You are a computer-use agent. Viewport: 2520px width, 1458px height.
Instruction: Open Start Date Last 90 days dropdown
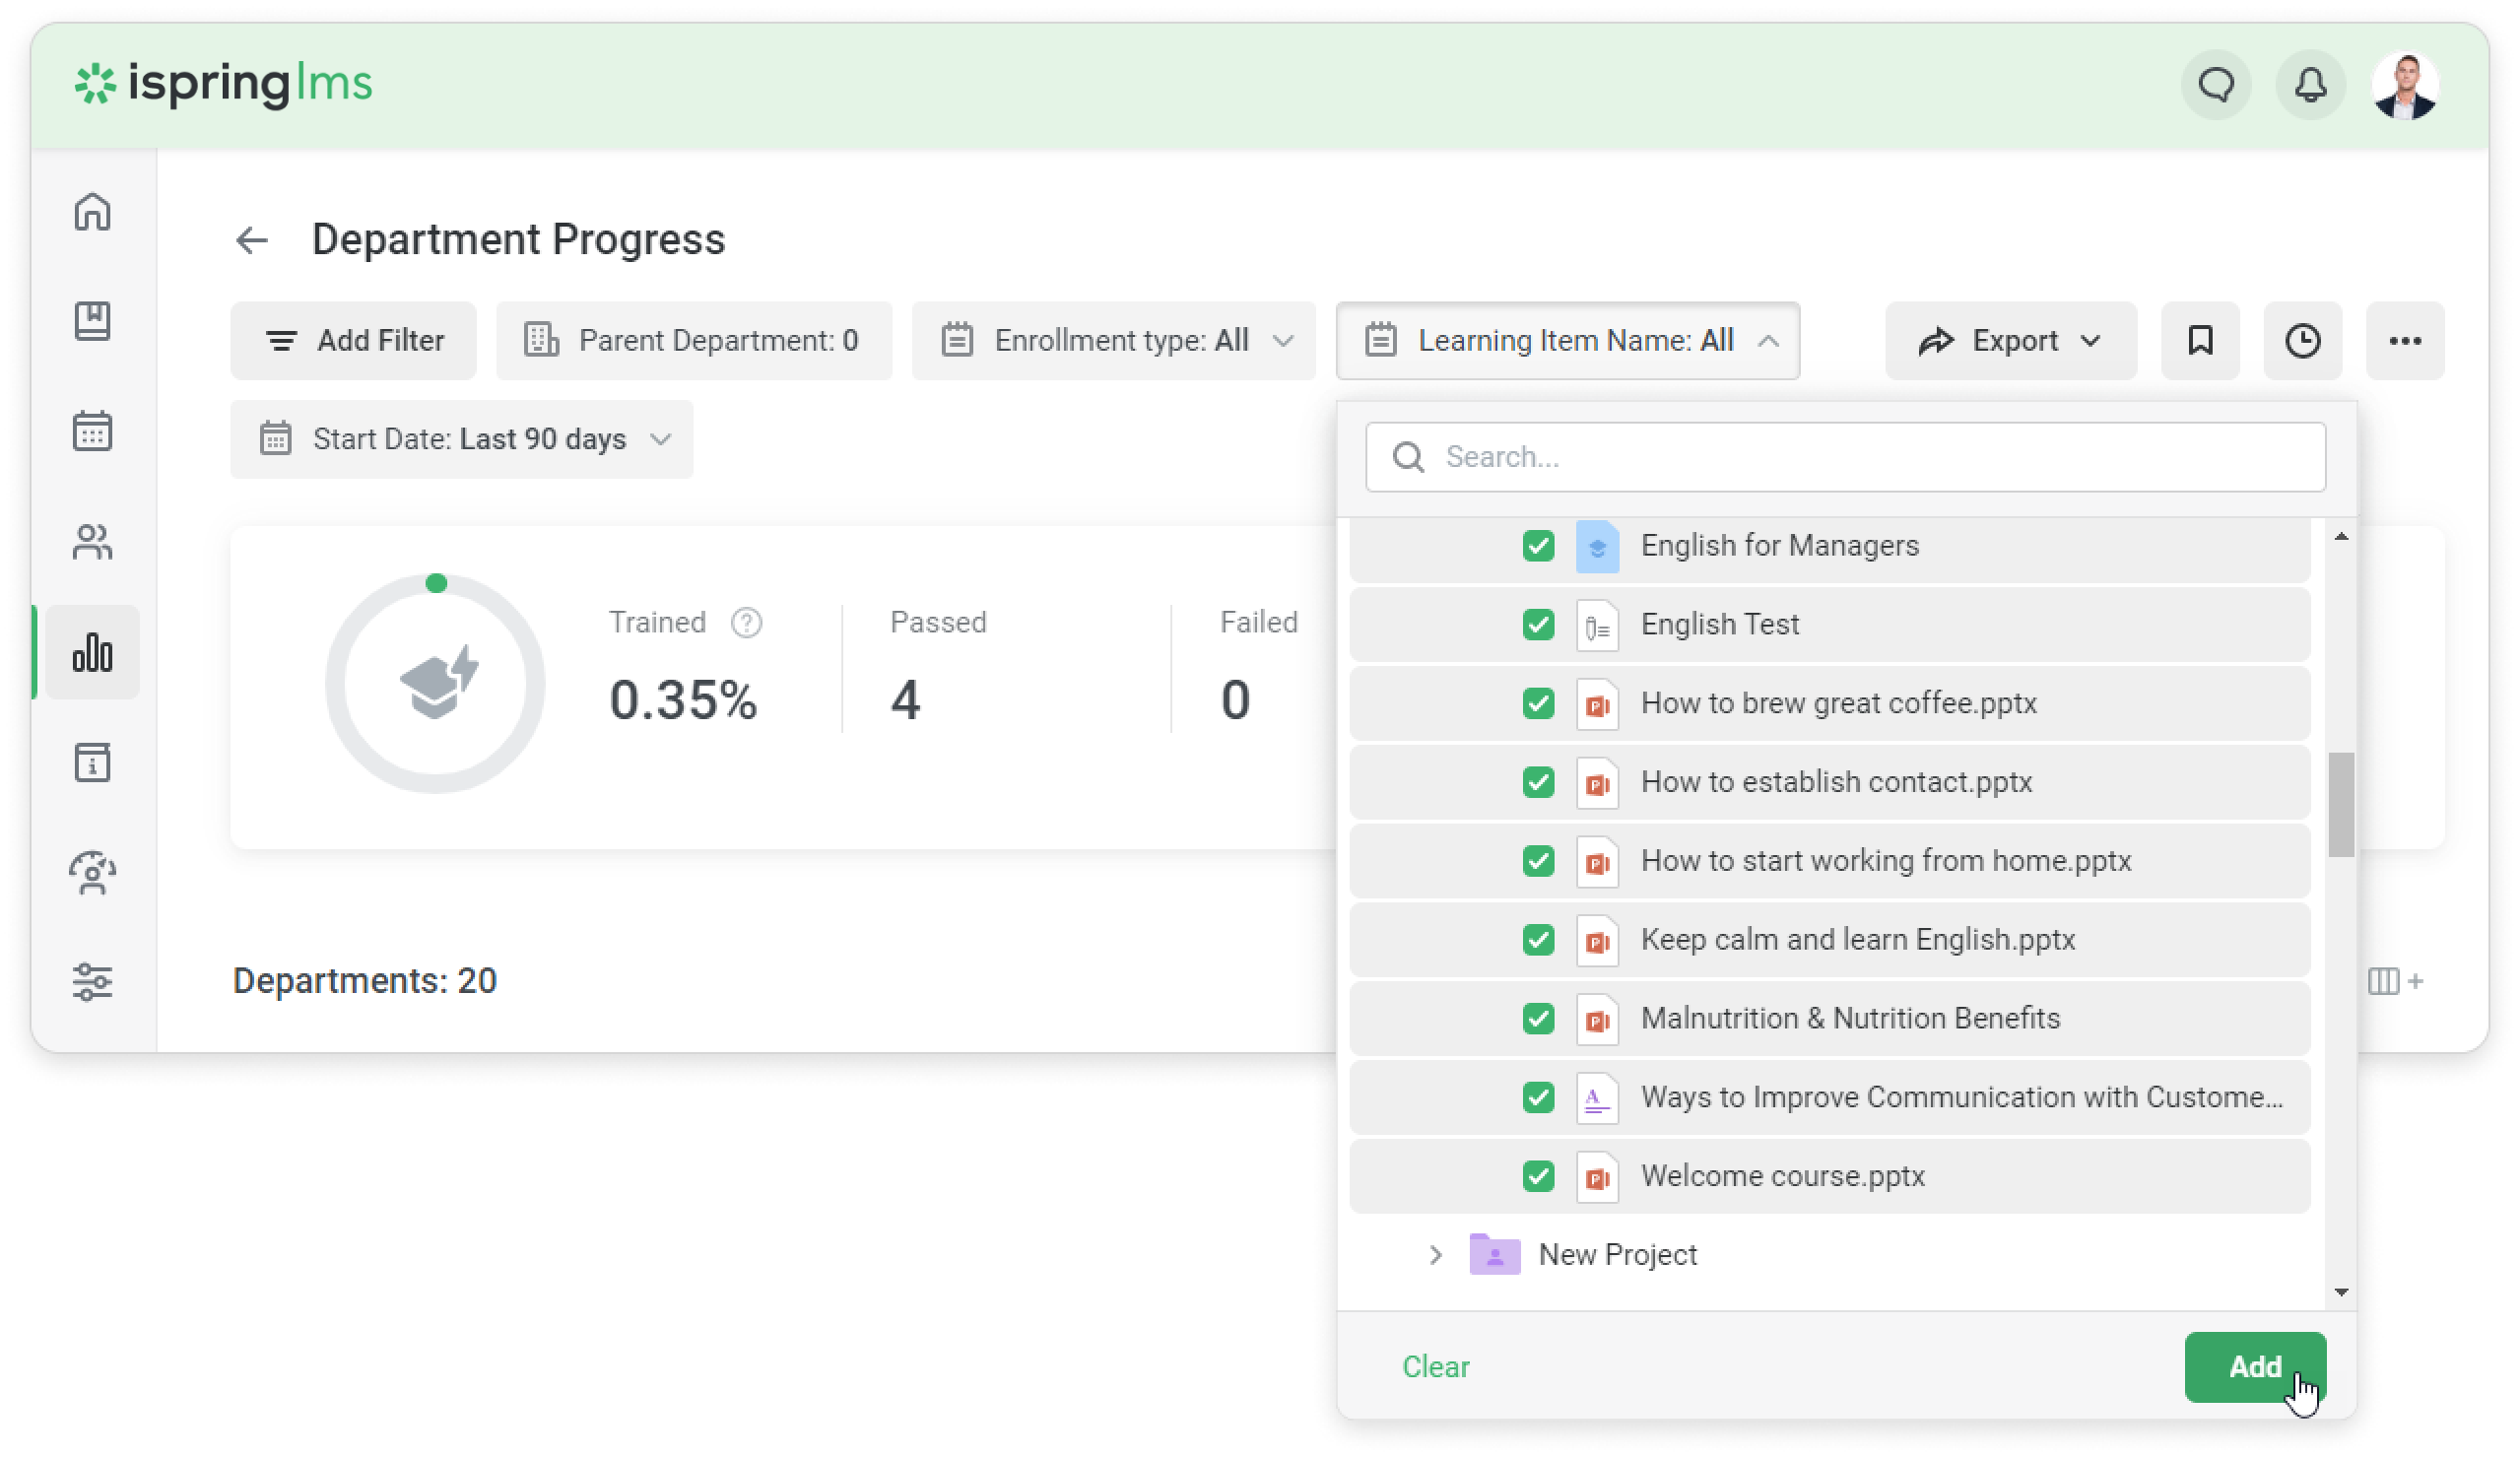click(462, 440)
